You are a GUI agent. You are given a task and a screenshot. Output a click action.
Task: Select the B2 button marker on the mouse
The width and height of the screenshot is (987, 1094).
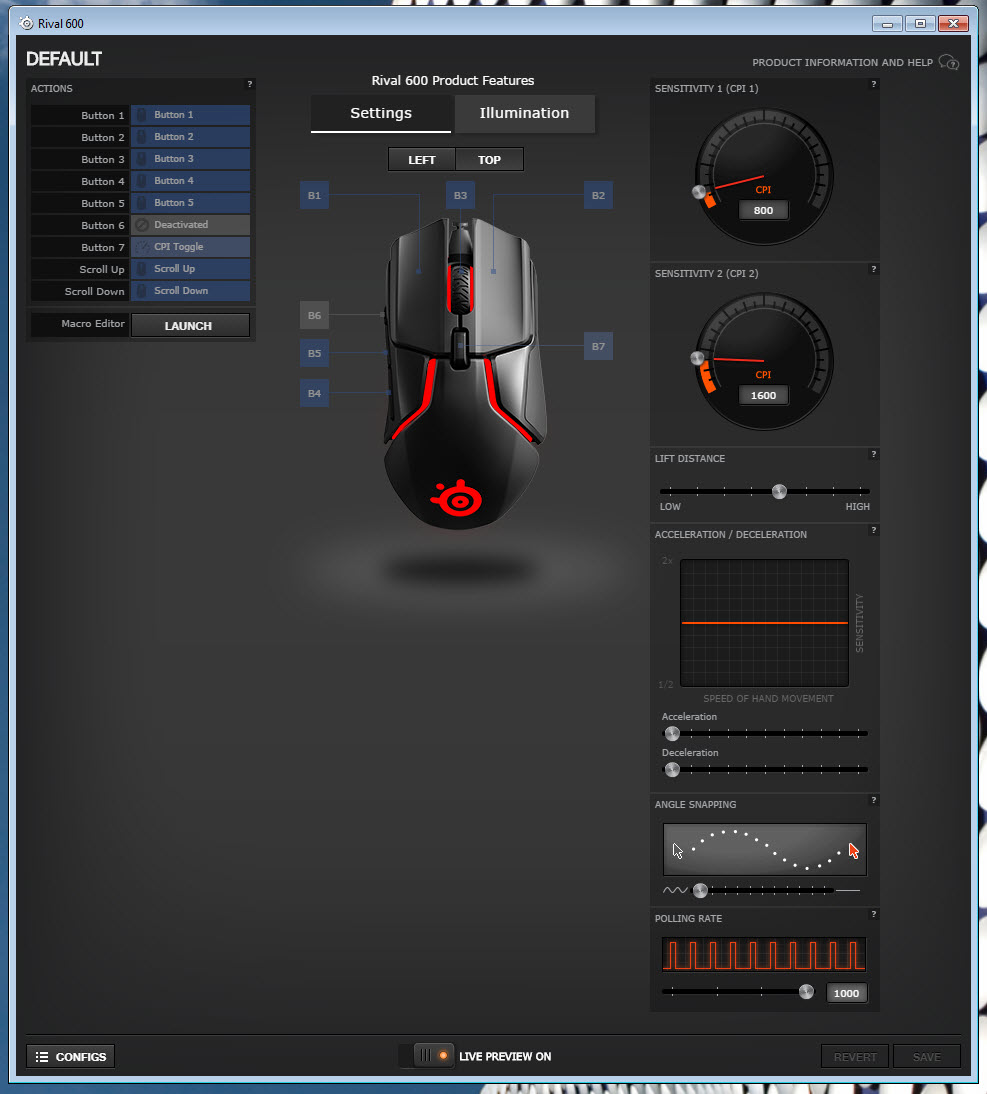[598, 195]
